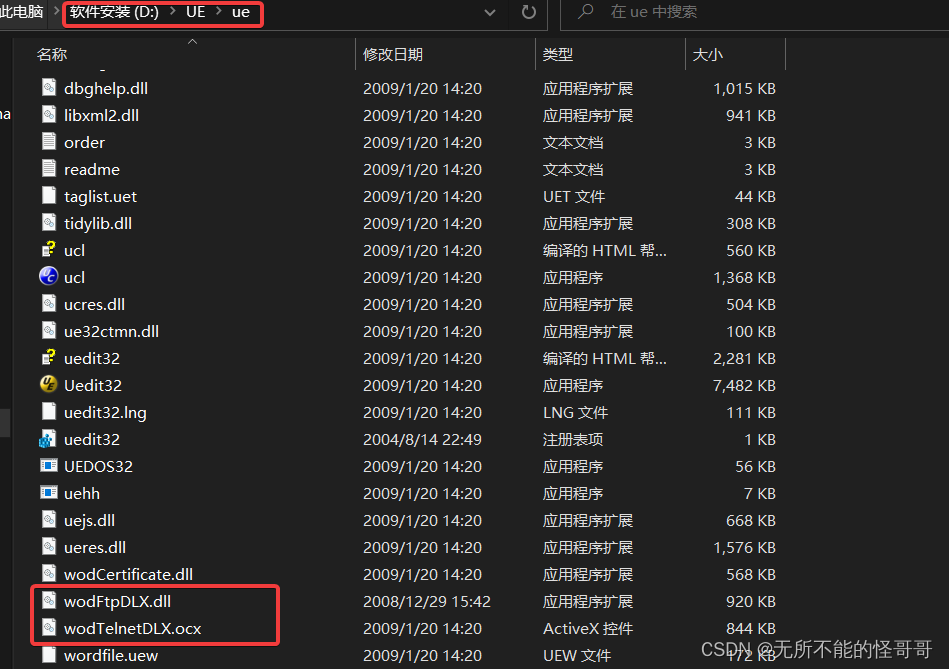Click the taglist.uet file icon

(x=49, y=196)
